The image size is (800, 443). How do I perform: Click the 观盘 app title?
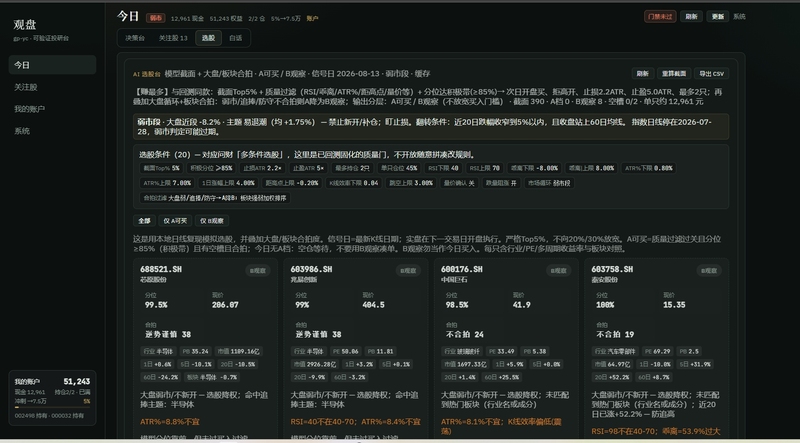24,24
